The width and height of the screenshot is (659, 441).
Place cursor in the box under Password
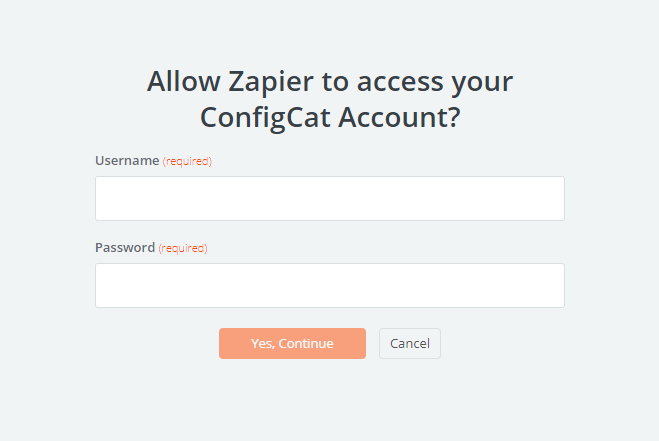point(330,285)
